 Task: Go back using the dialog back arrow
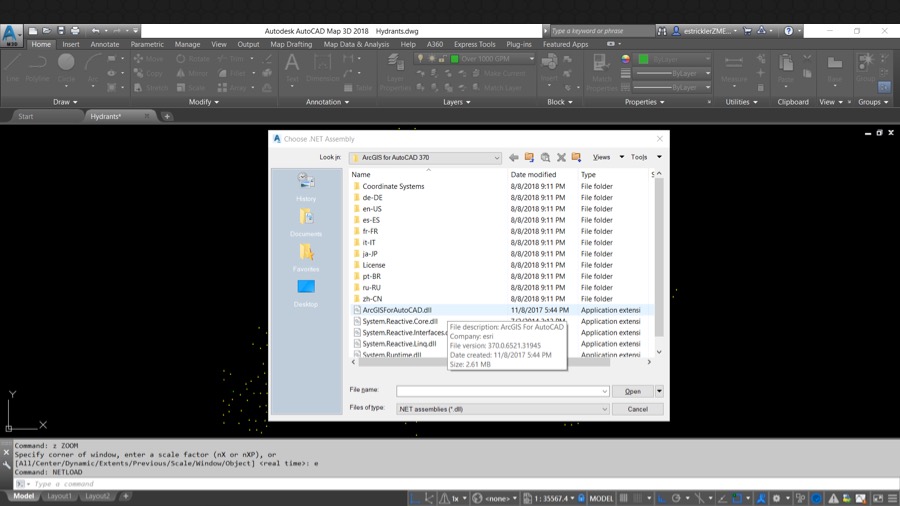[514, 157]
